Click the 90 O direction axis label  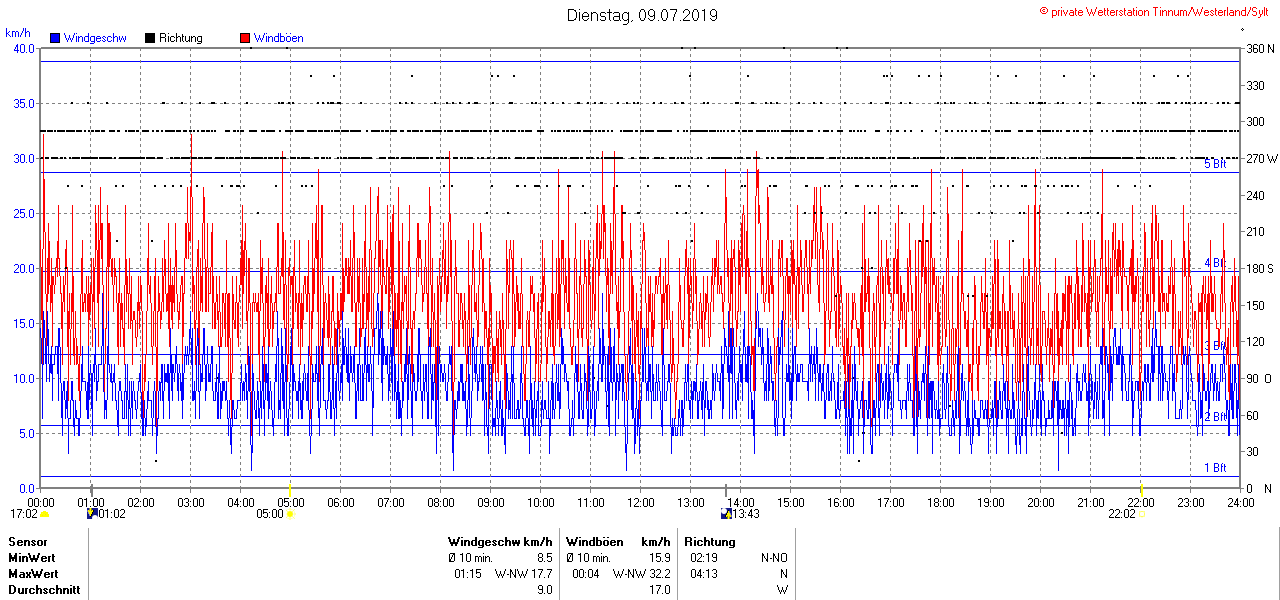coord(1257,379)
